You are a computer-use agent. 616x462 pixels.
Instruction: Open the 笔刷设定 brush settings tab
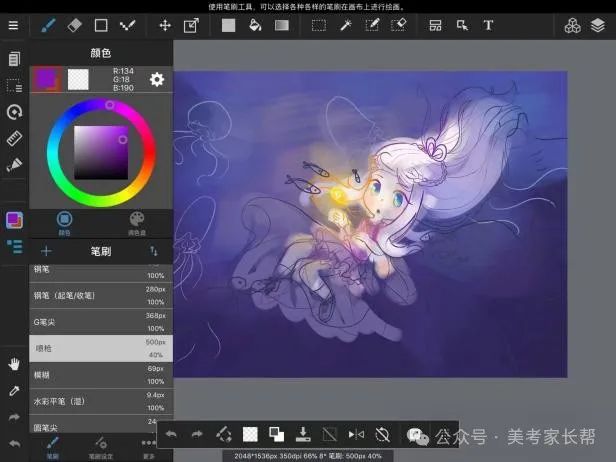100,448
